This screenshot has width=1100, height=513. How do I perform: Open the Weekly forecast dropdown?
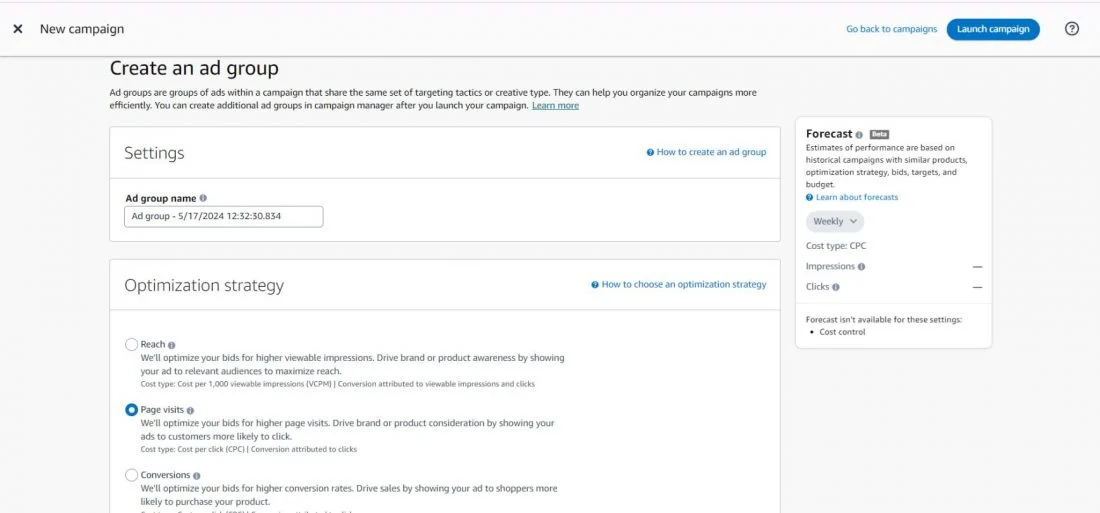(834, 222)
